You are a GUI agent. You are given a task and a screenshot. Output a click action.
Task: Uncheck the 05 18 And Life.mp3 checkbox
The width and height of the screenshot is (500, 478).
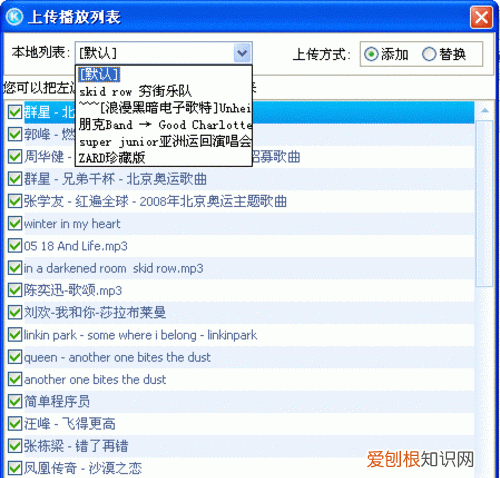[15, 246]
